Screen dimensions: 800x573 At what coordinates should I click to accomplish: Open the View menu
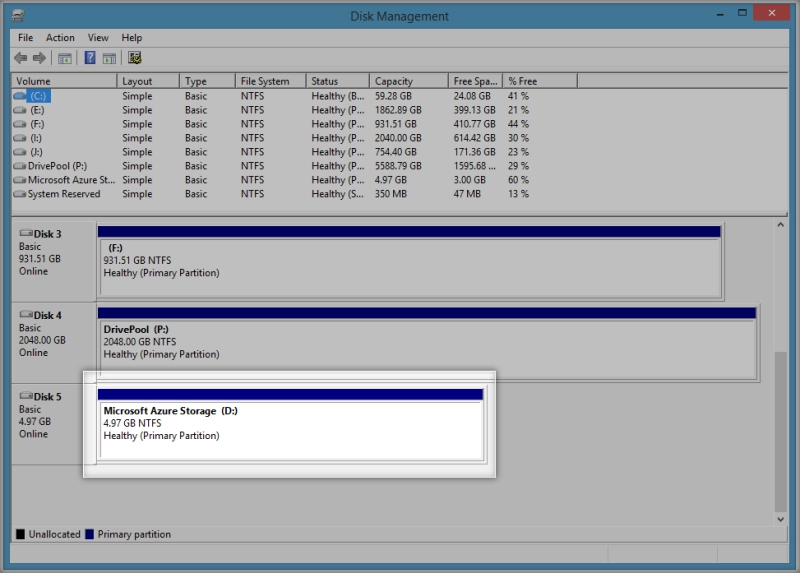pyautogui.click(x=98, y=38)
